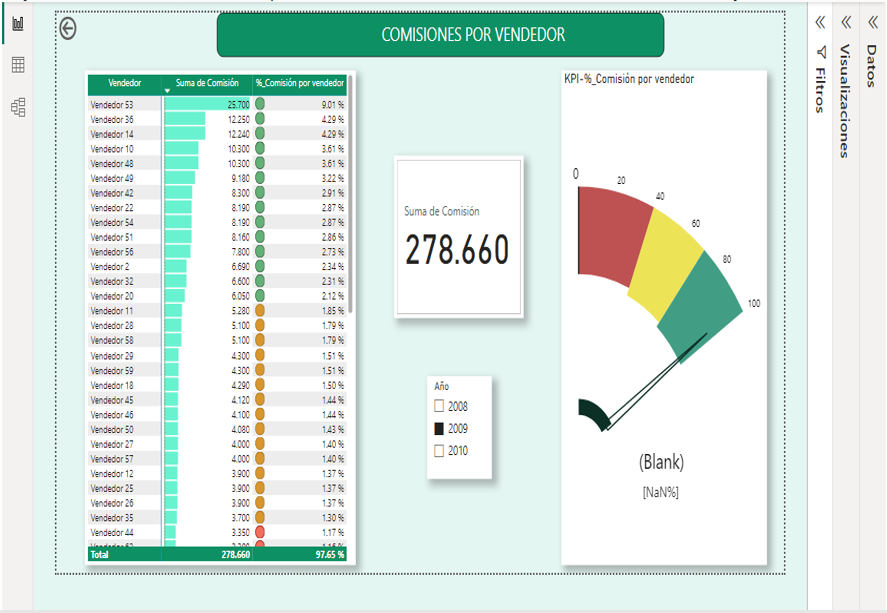
Task: Click orange status icon for Vendedor 45
Action: pos(260,399)
